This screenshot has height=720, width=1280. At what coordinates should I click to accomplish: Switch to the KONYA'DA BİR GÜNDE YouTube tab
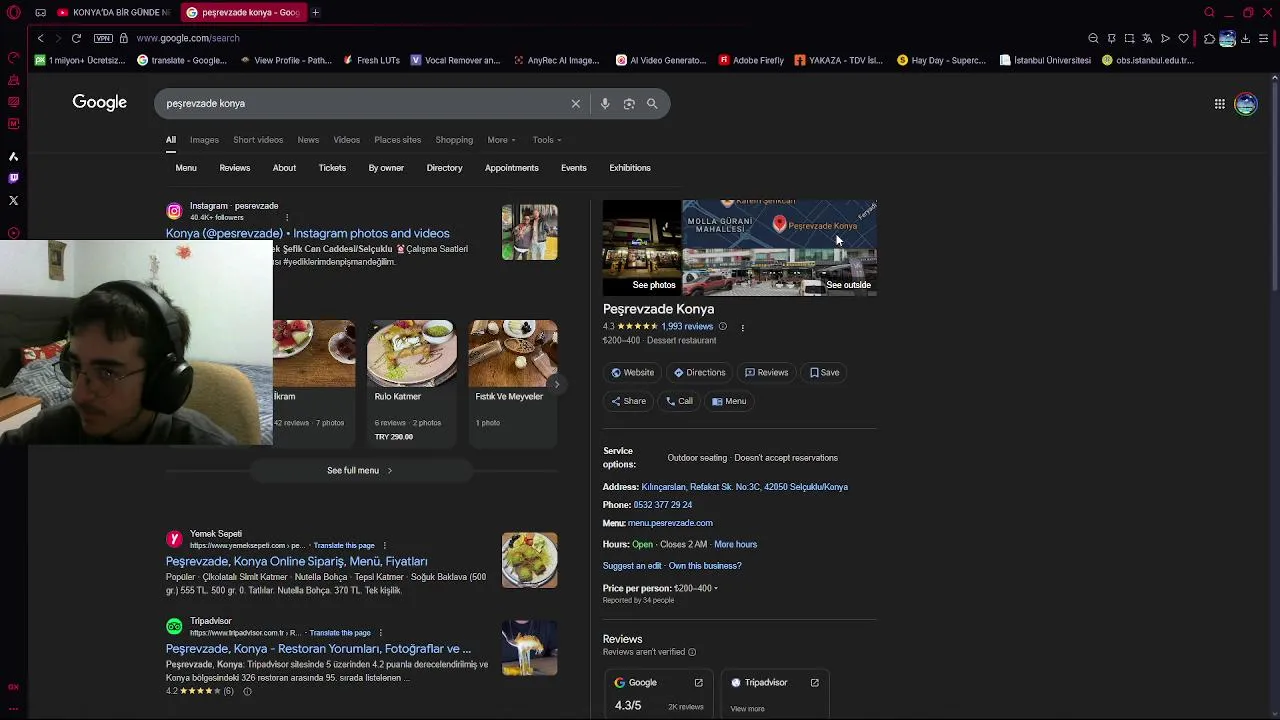tap(113, 12)
